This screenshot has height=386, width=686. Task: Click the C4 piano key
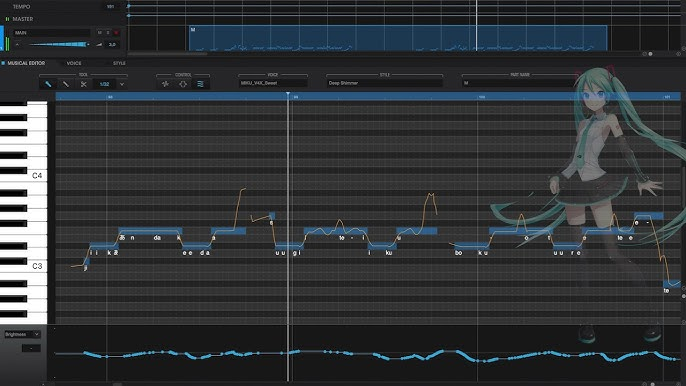pos(24,176)
